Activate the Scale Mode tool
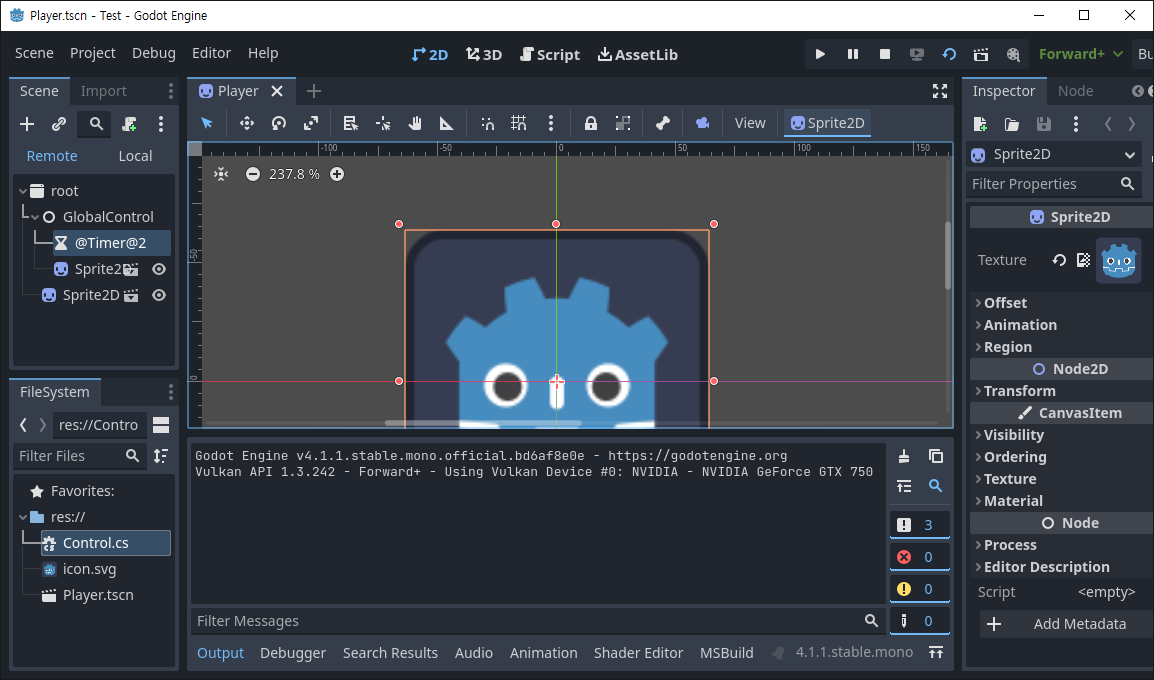This screenshot has height=680, width=1154. 311,123
